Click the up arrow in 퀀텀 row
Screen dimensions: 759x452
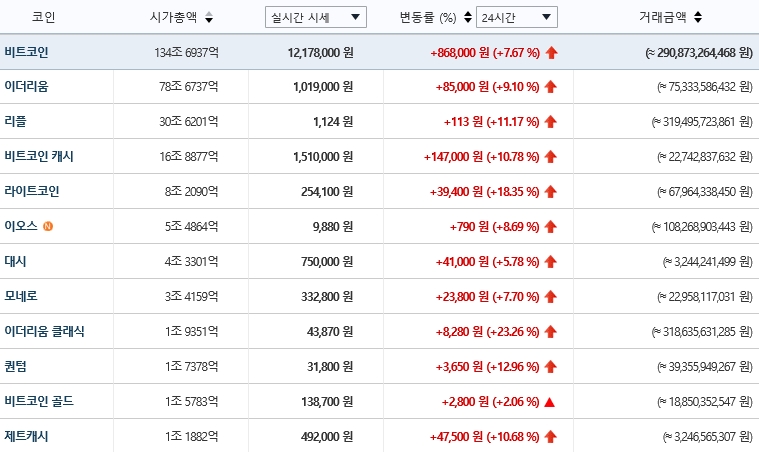pyautogui.click(x=550, y=366)
